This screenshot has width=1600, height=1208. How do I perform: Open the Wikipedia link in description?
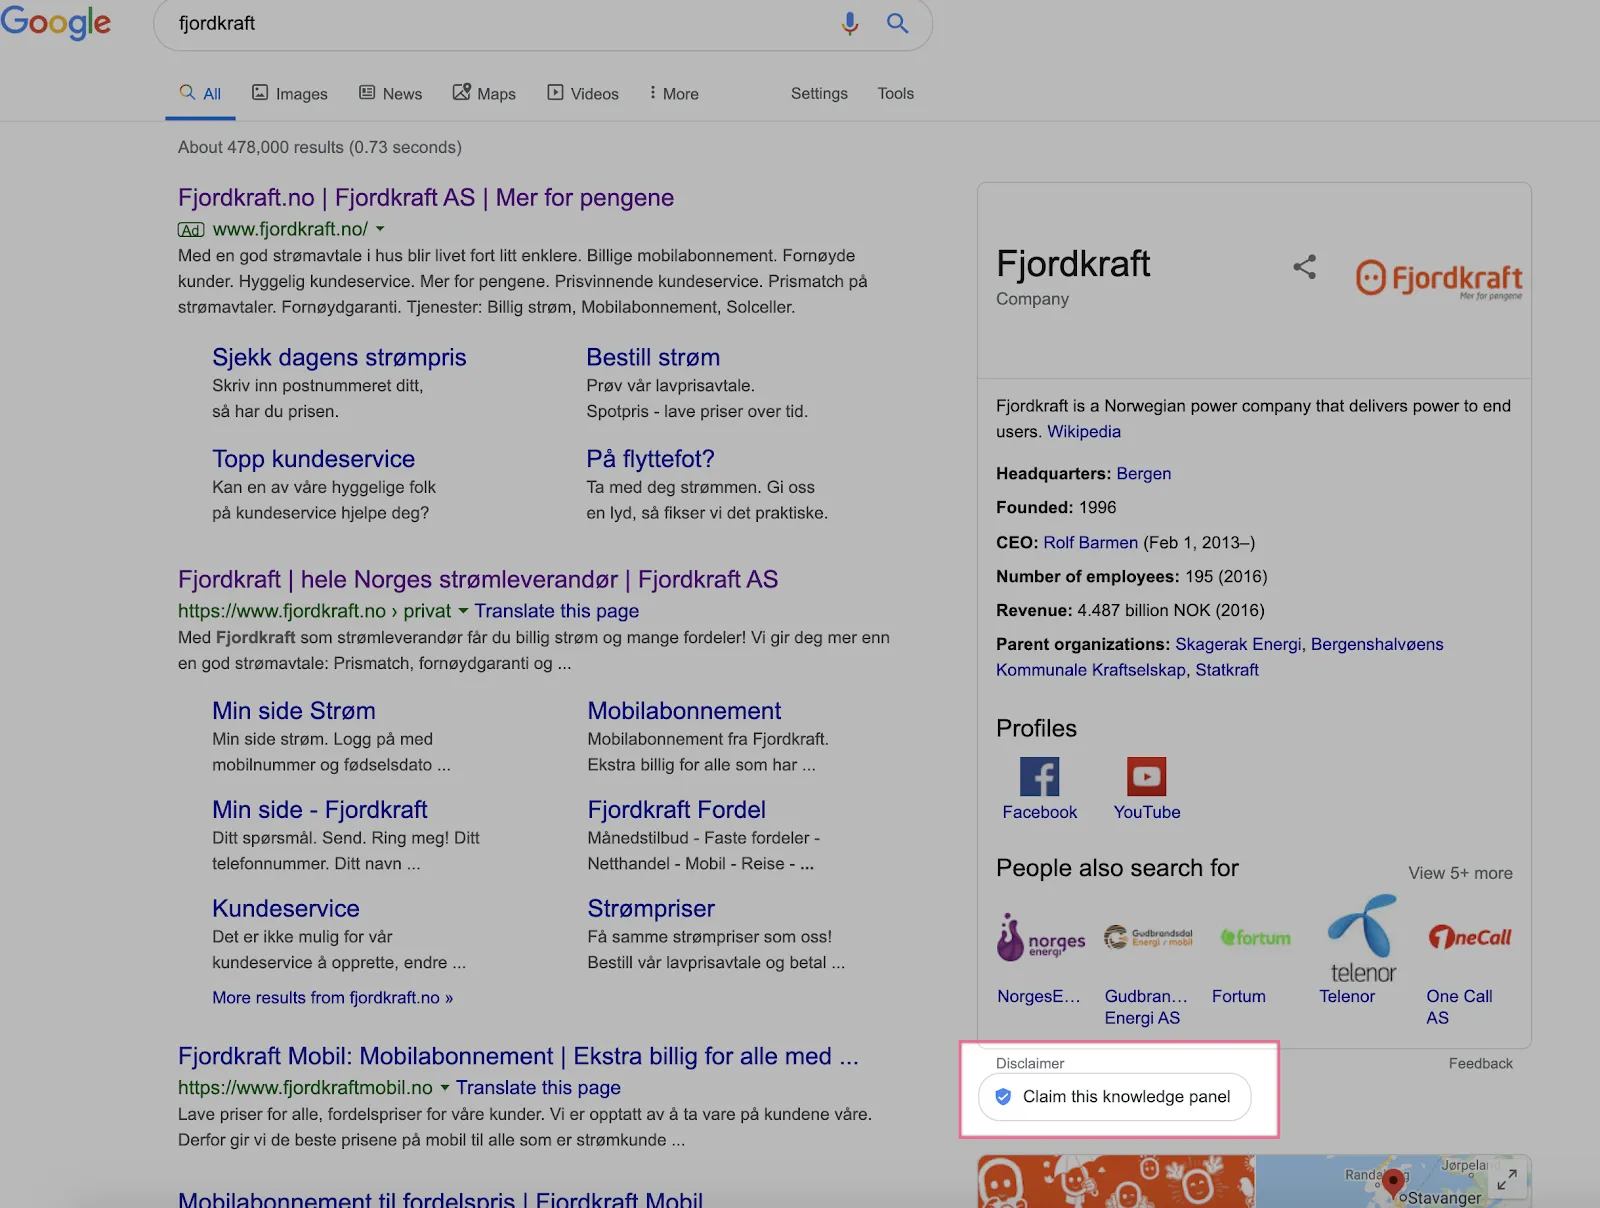tap(1083, 432)
